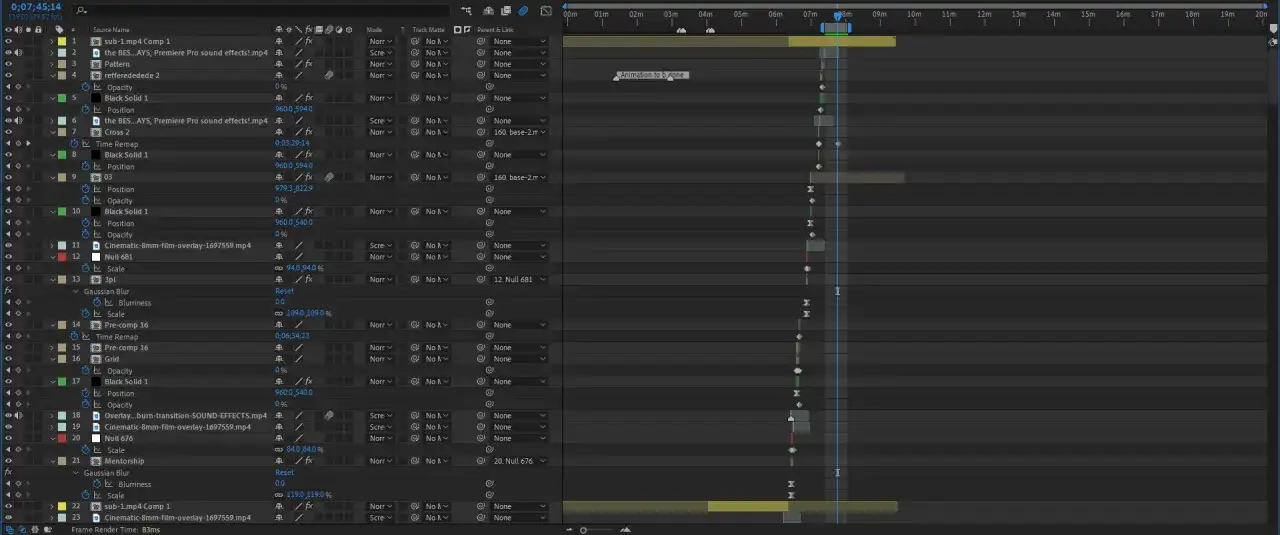The height and width of the screenshot is (535, 1280).
Task: Open Track Matte dropdown for Pattern layer
Action: [x=438, y=64]
